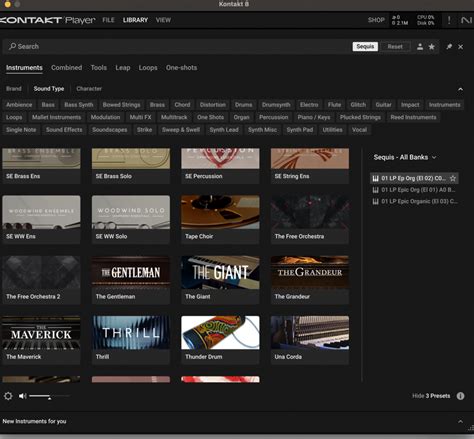This screenshot has height=439, width=474.
Task: Open The Free Orchestra 2 instrument
Action: [x=41, y=280]
